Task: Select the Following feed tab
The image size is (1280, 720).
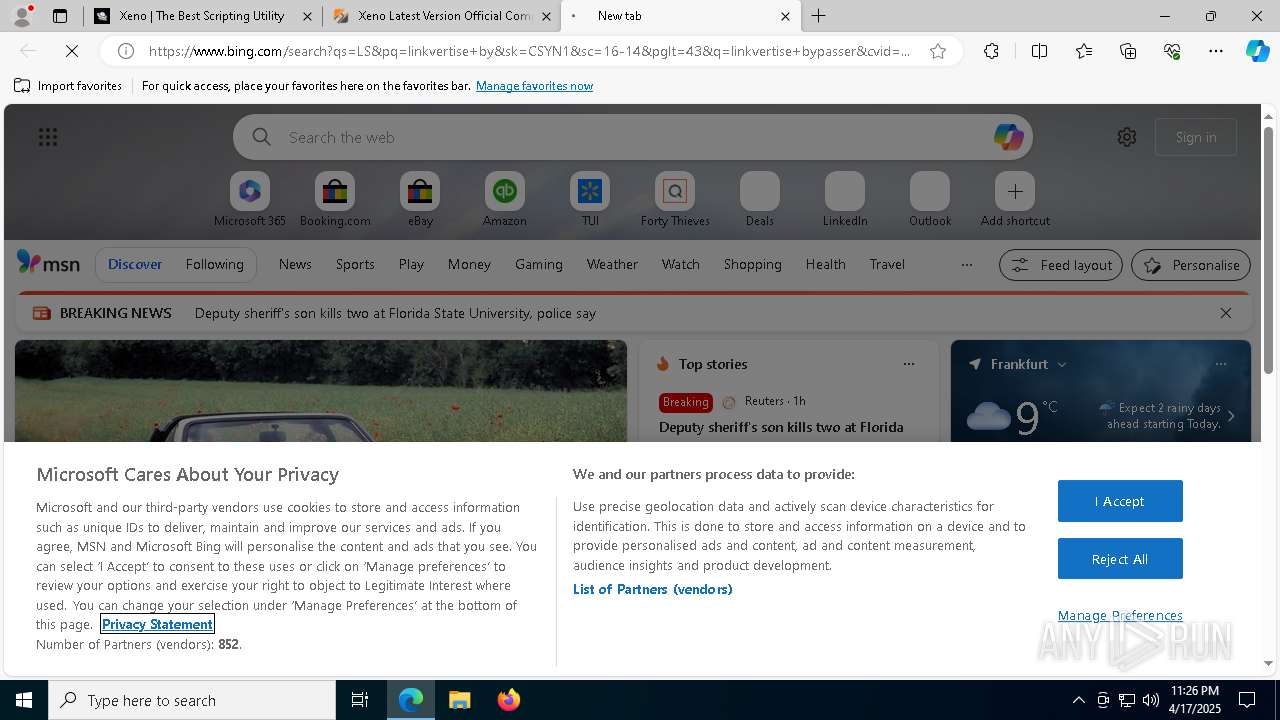Action: [x=214, y=265]
